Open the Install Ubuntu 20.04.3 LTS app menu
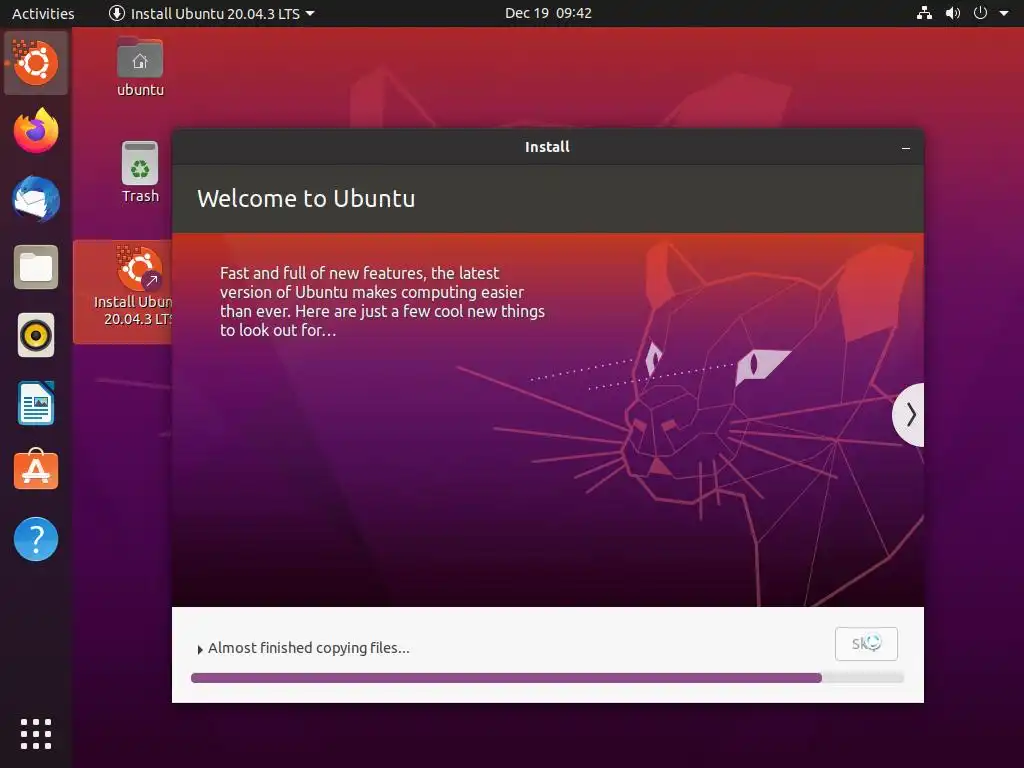This screenshot has height=768, width=1024. (212, 13)
